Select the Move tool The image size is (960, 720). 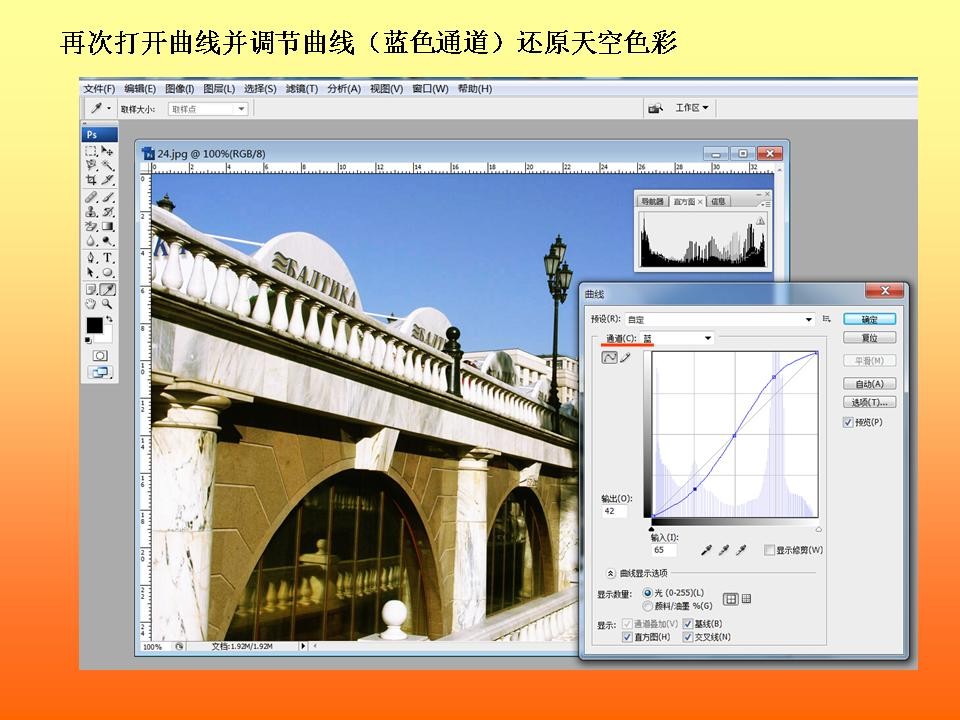(x=108, y=151)
